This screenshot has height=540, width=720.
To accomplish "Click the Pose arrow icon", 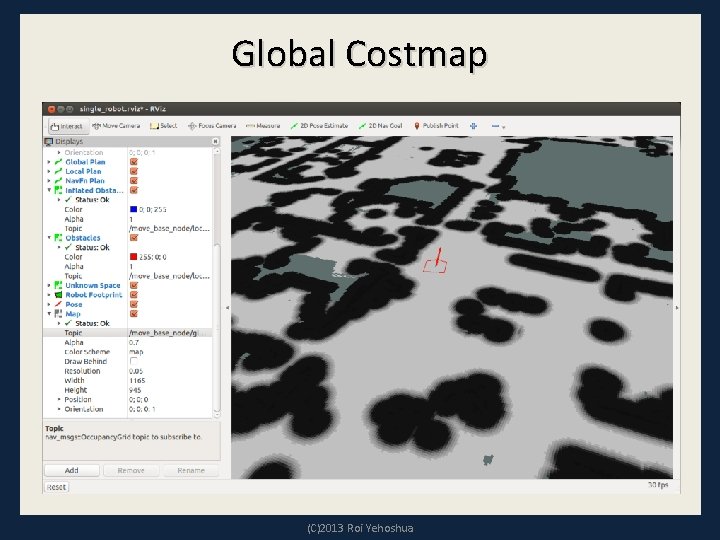I will tap(58, 304).
